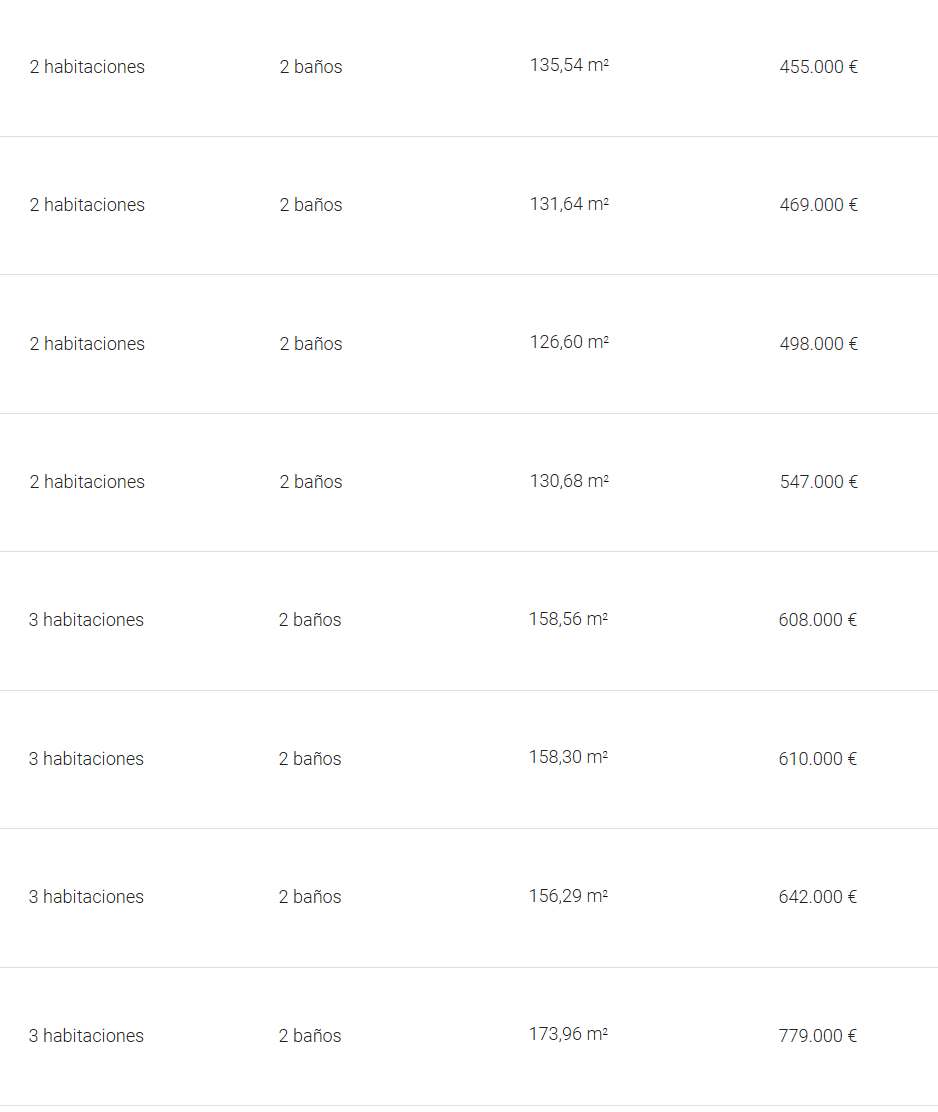Select the 131,64 m² surface cell

(x=569, y=204)
